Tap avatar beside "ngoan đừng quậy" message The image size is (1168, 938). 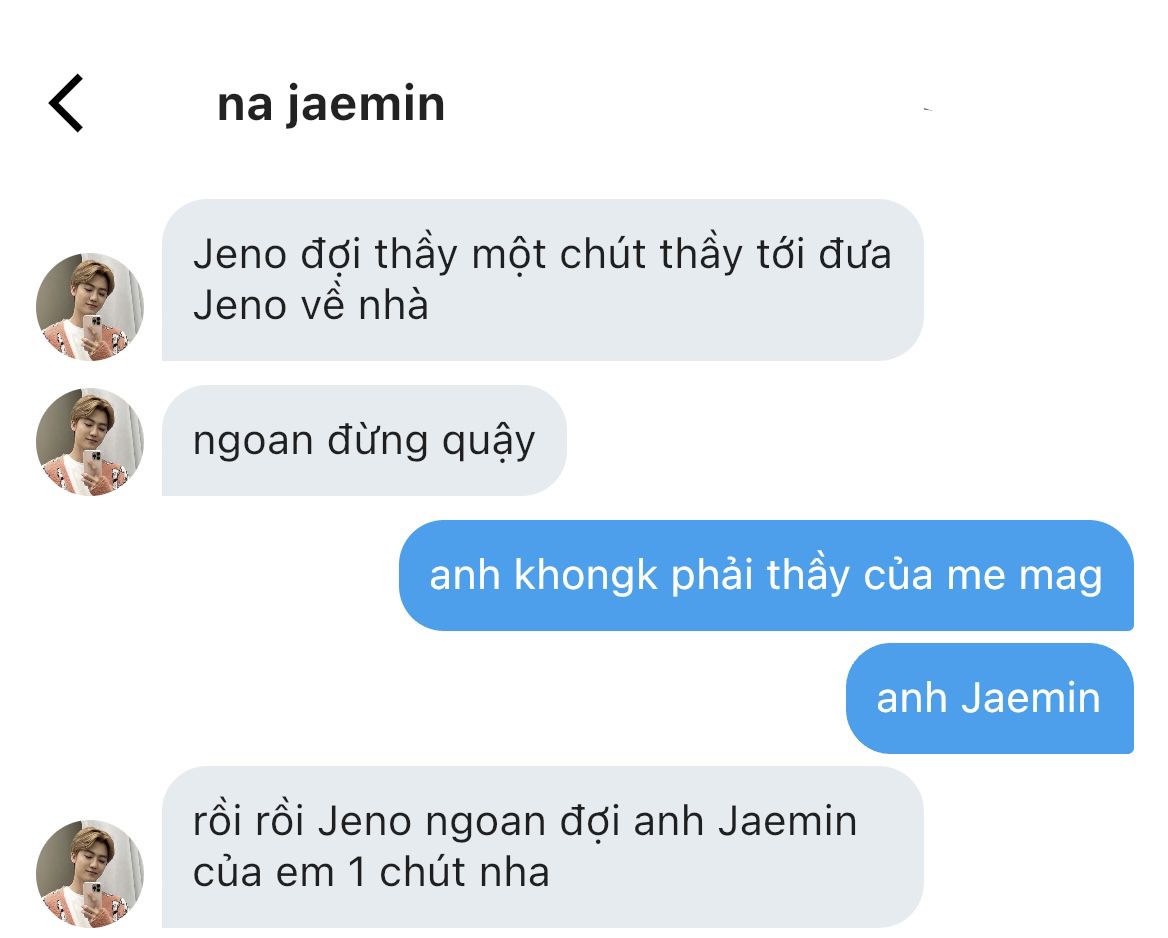click(x=90, y=442)
